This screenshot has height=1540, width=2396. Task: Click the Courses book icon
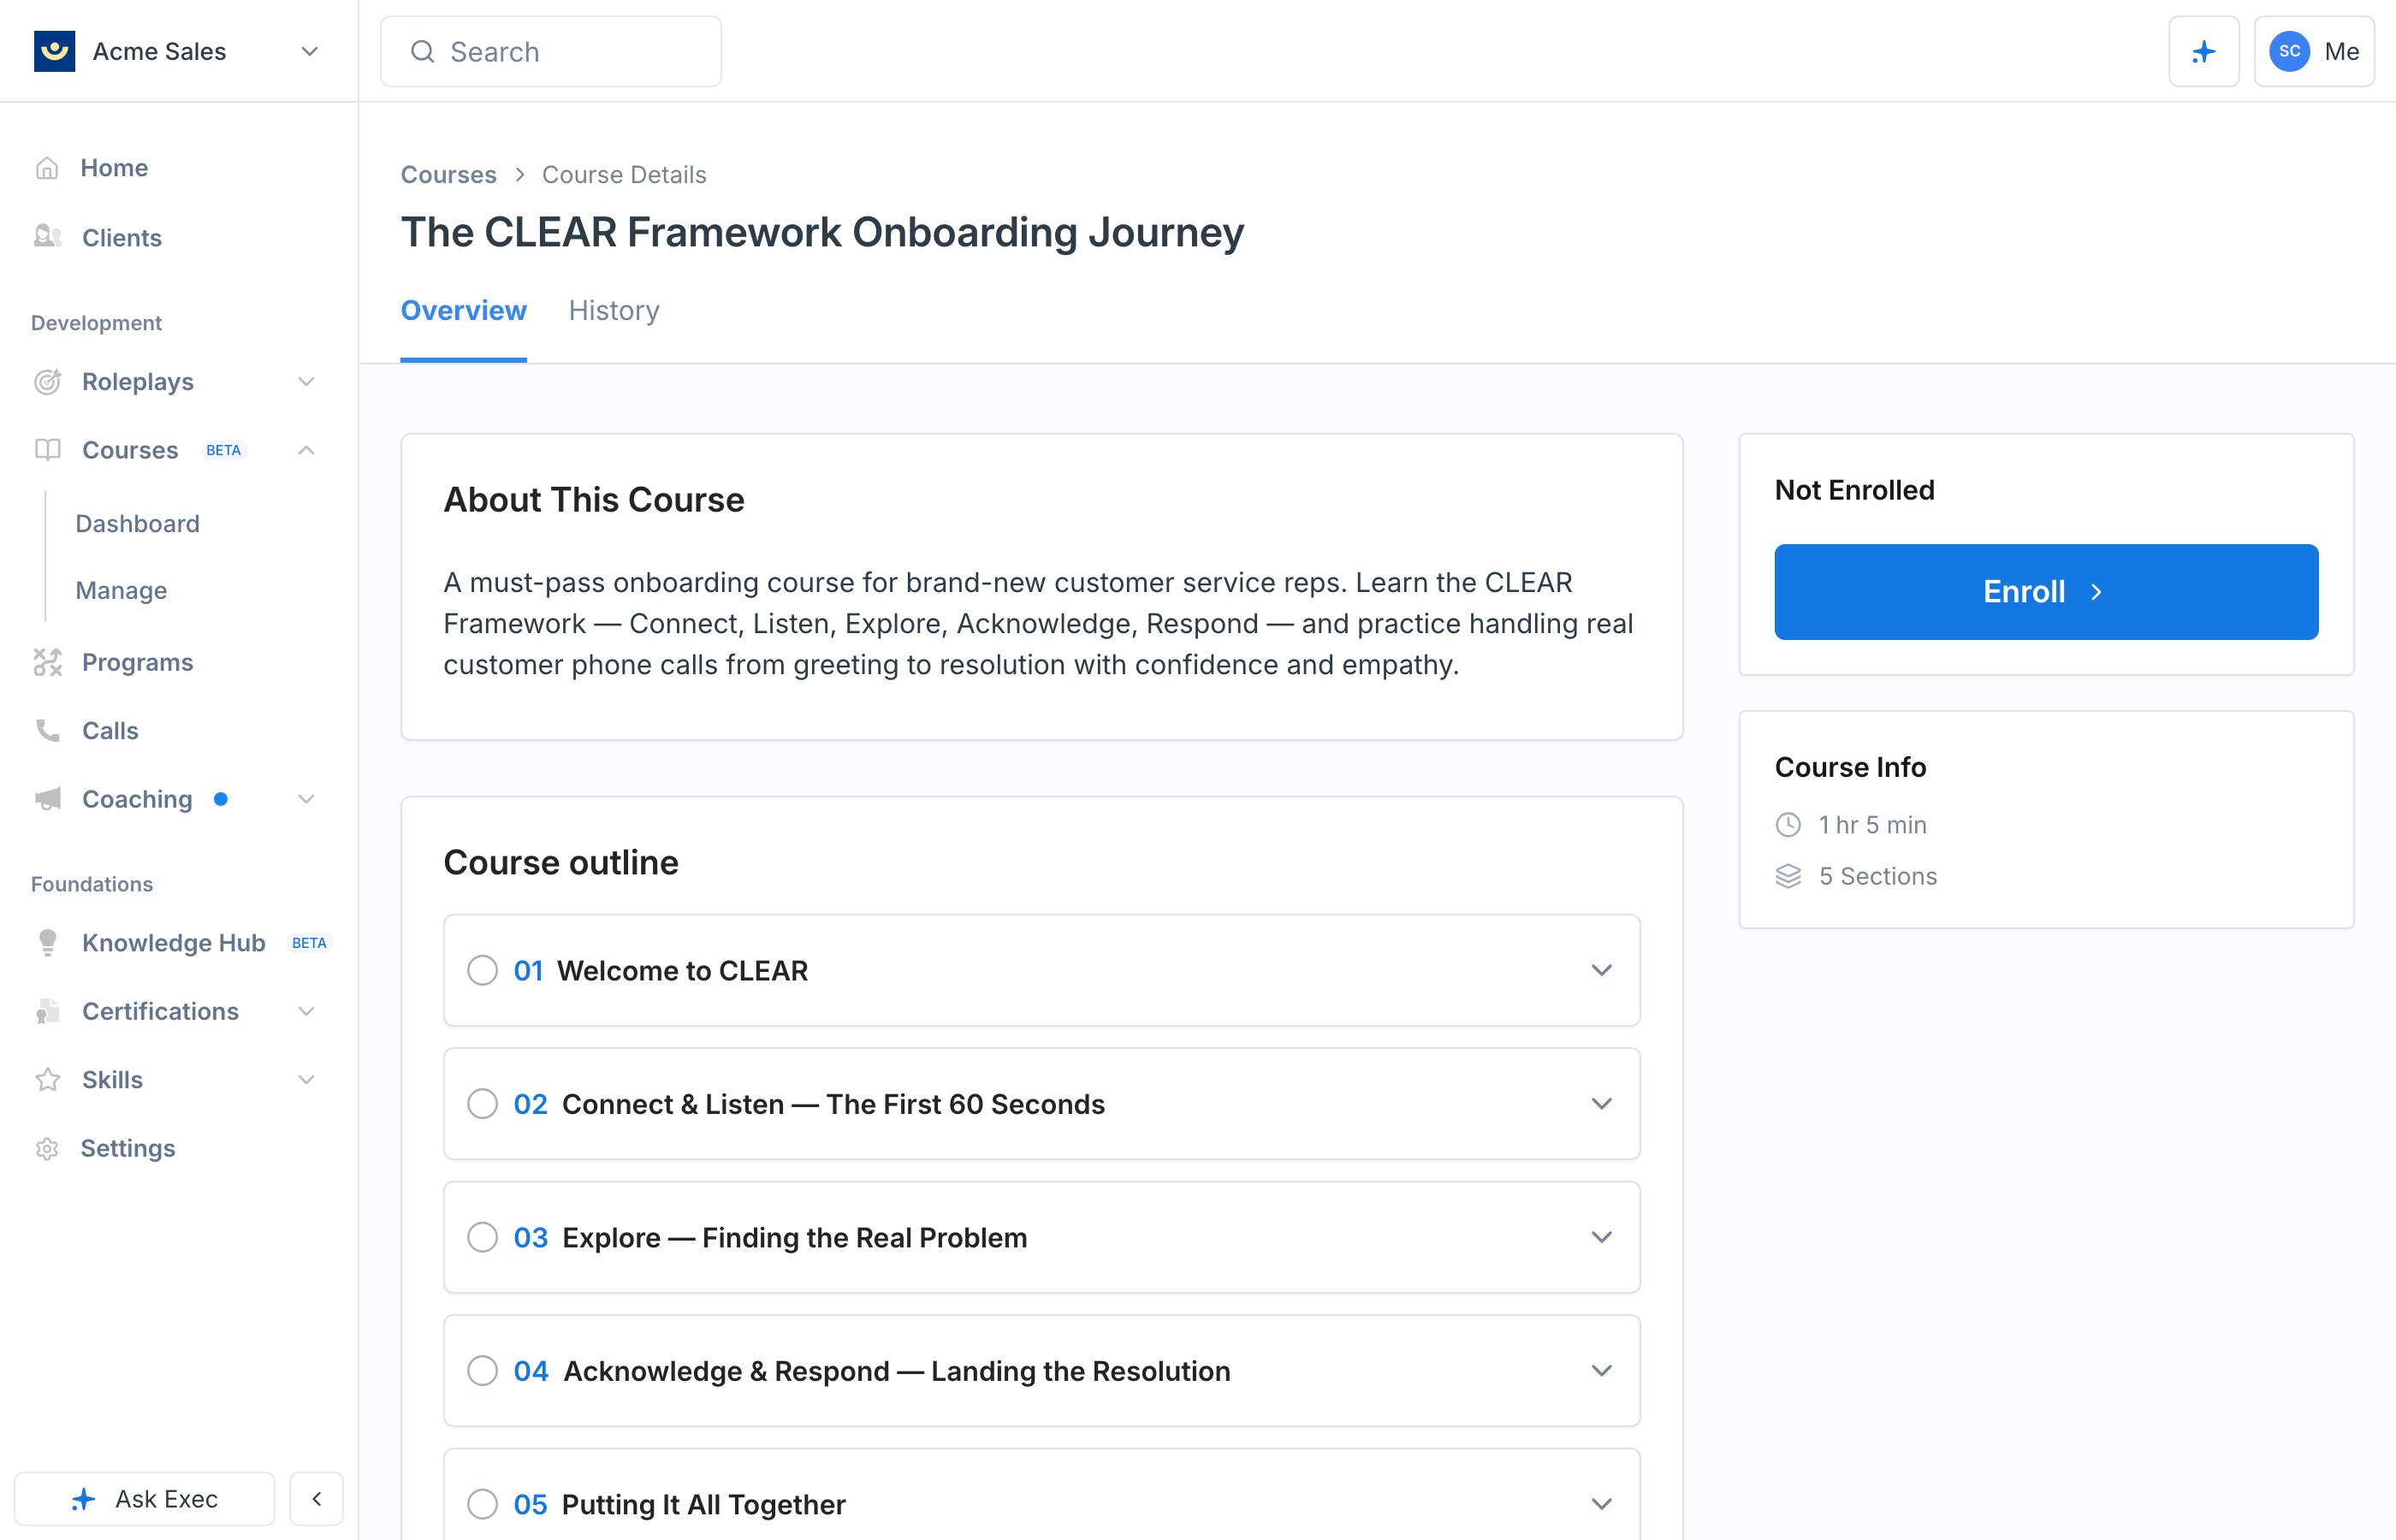pos(47,450)
